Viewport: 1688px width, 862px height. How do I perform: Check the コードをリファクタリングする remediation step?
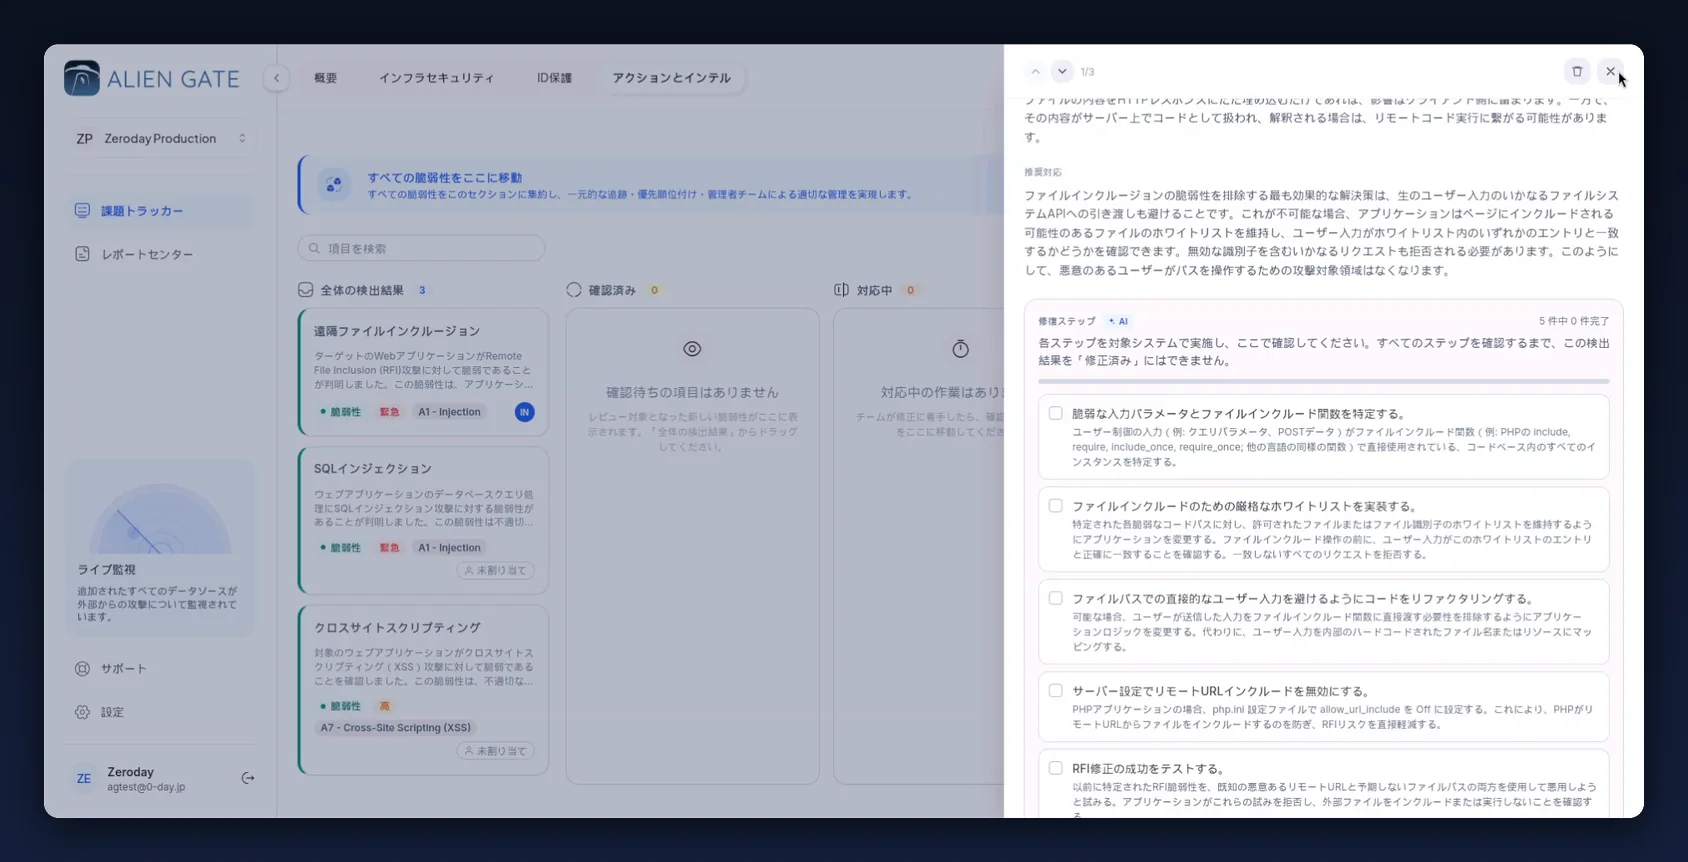pyautogui.click(x=1055, y=598)
